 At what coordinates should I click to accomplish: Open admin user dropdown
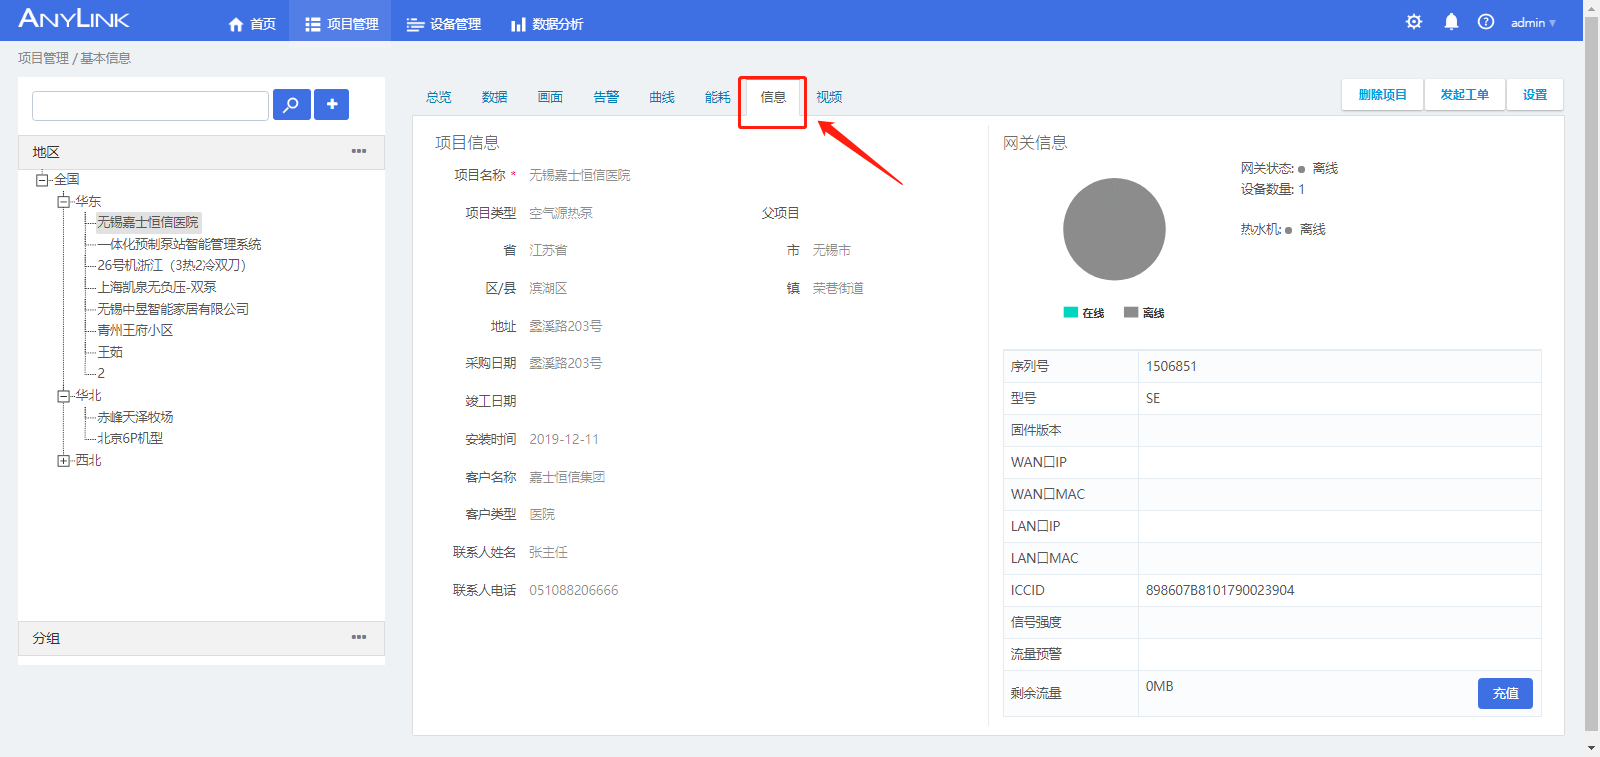click(1533, 22)
